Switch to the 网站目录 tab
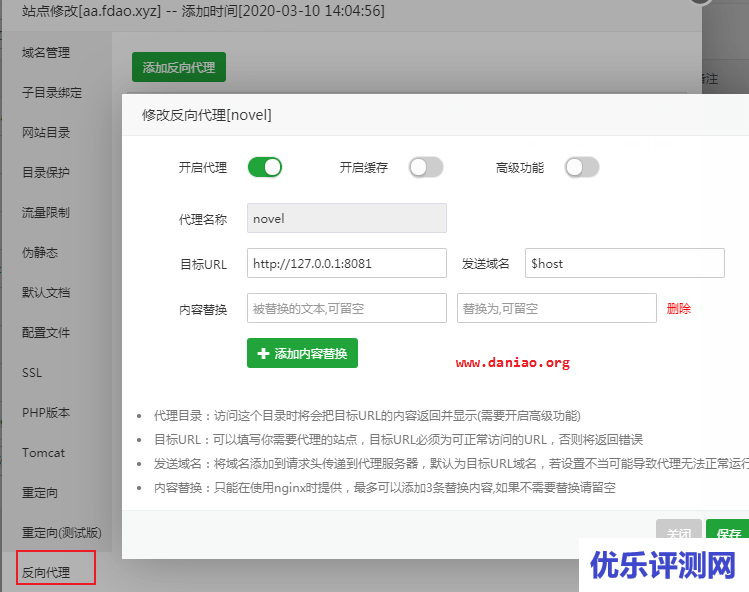Image resolution: width=749 pixels, height=592 pixels. (x=46, y=132)
